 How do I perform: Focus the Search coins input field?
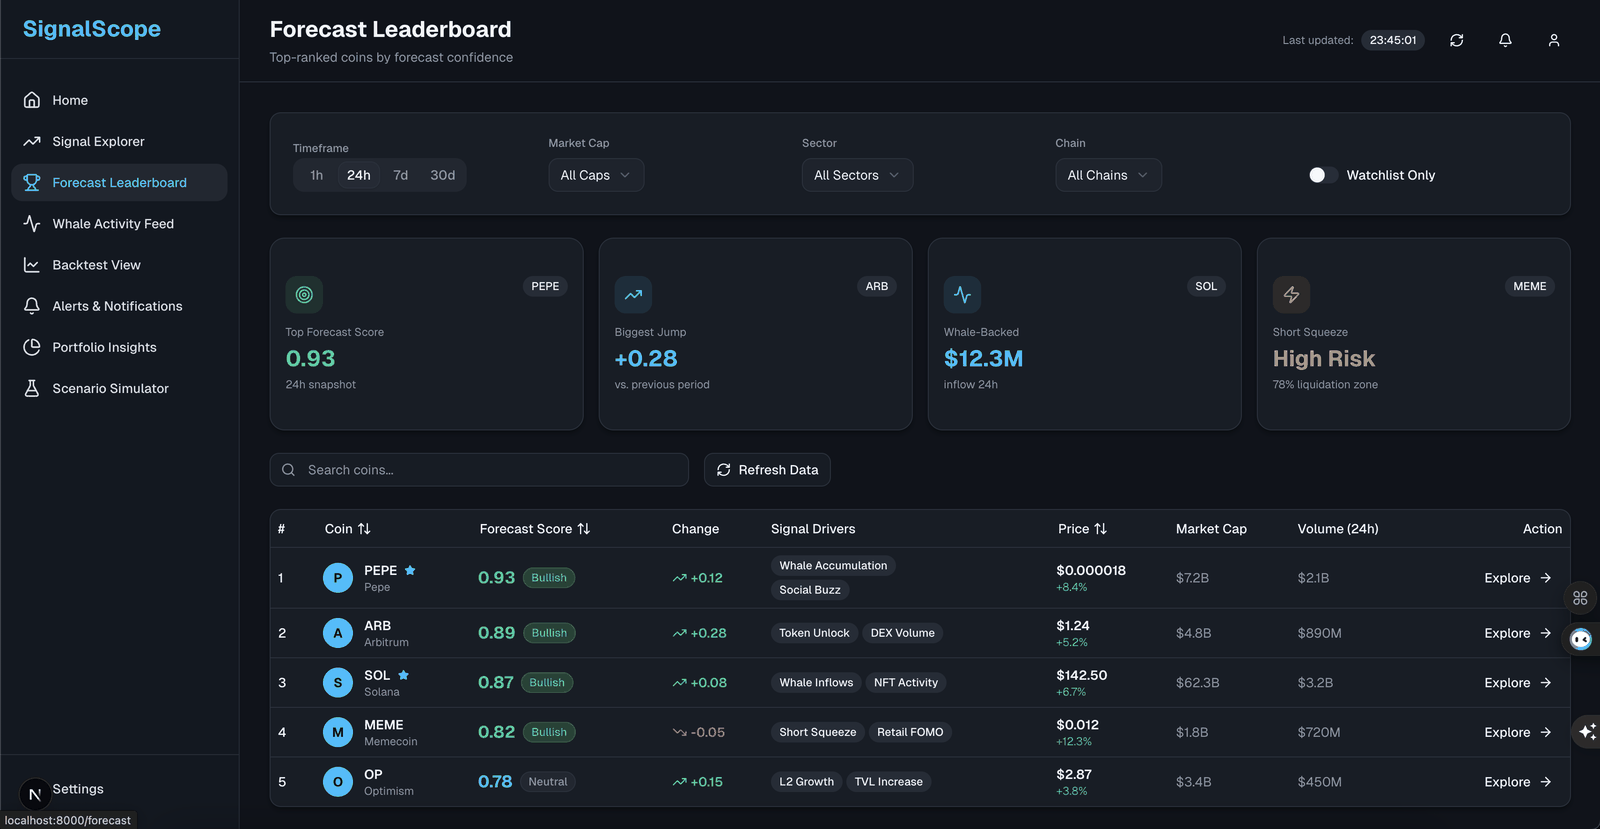click(479, 470)
